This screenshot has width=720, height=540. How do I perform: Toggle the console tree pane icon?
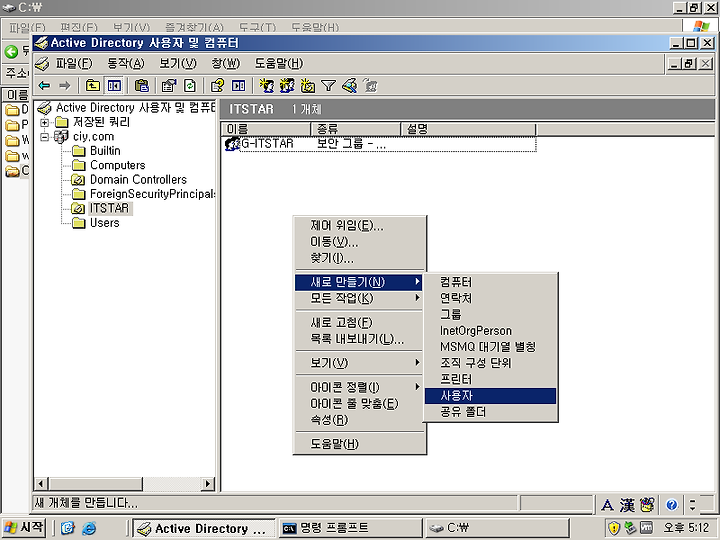114,85
